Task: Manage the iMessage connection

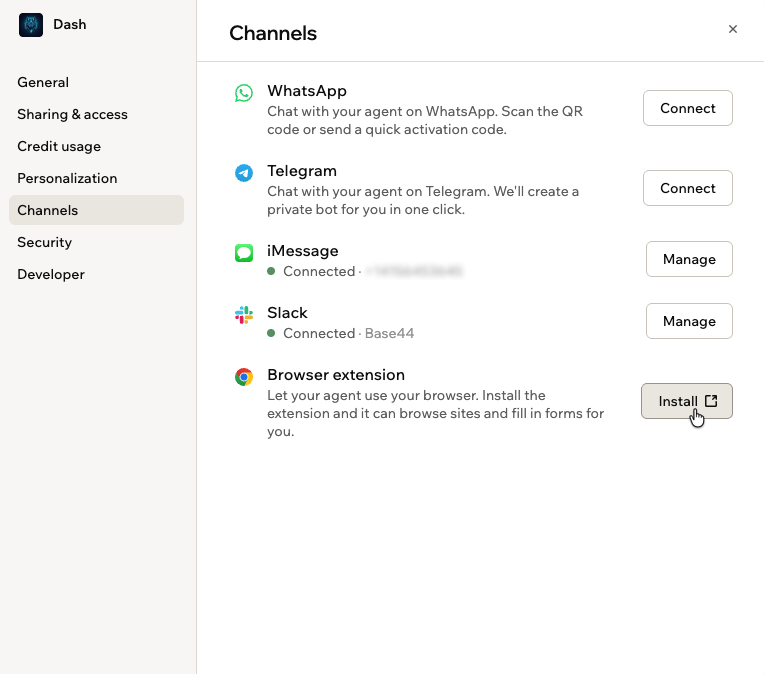Action: 689,259
